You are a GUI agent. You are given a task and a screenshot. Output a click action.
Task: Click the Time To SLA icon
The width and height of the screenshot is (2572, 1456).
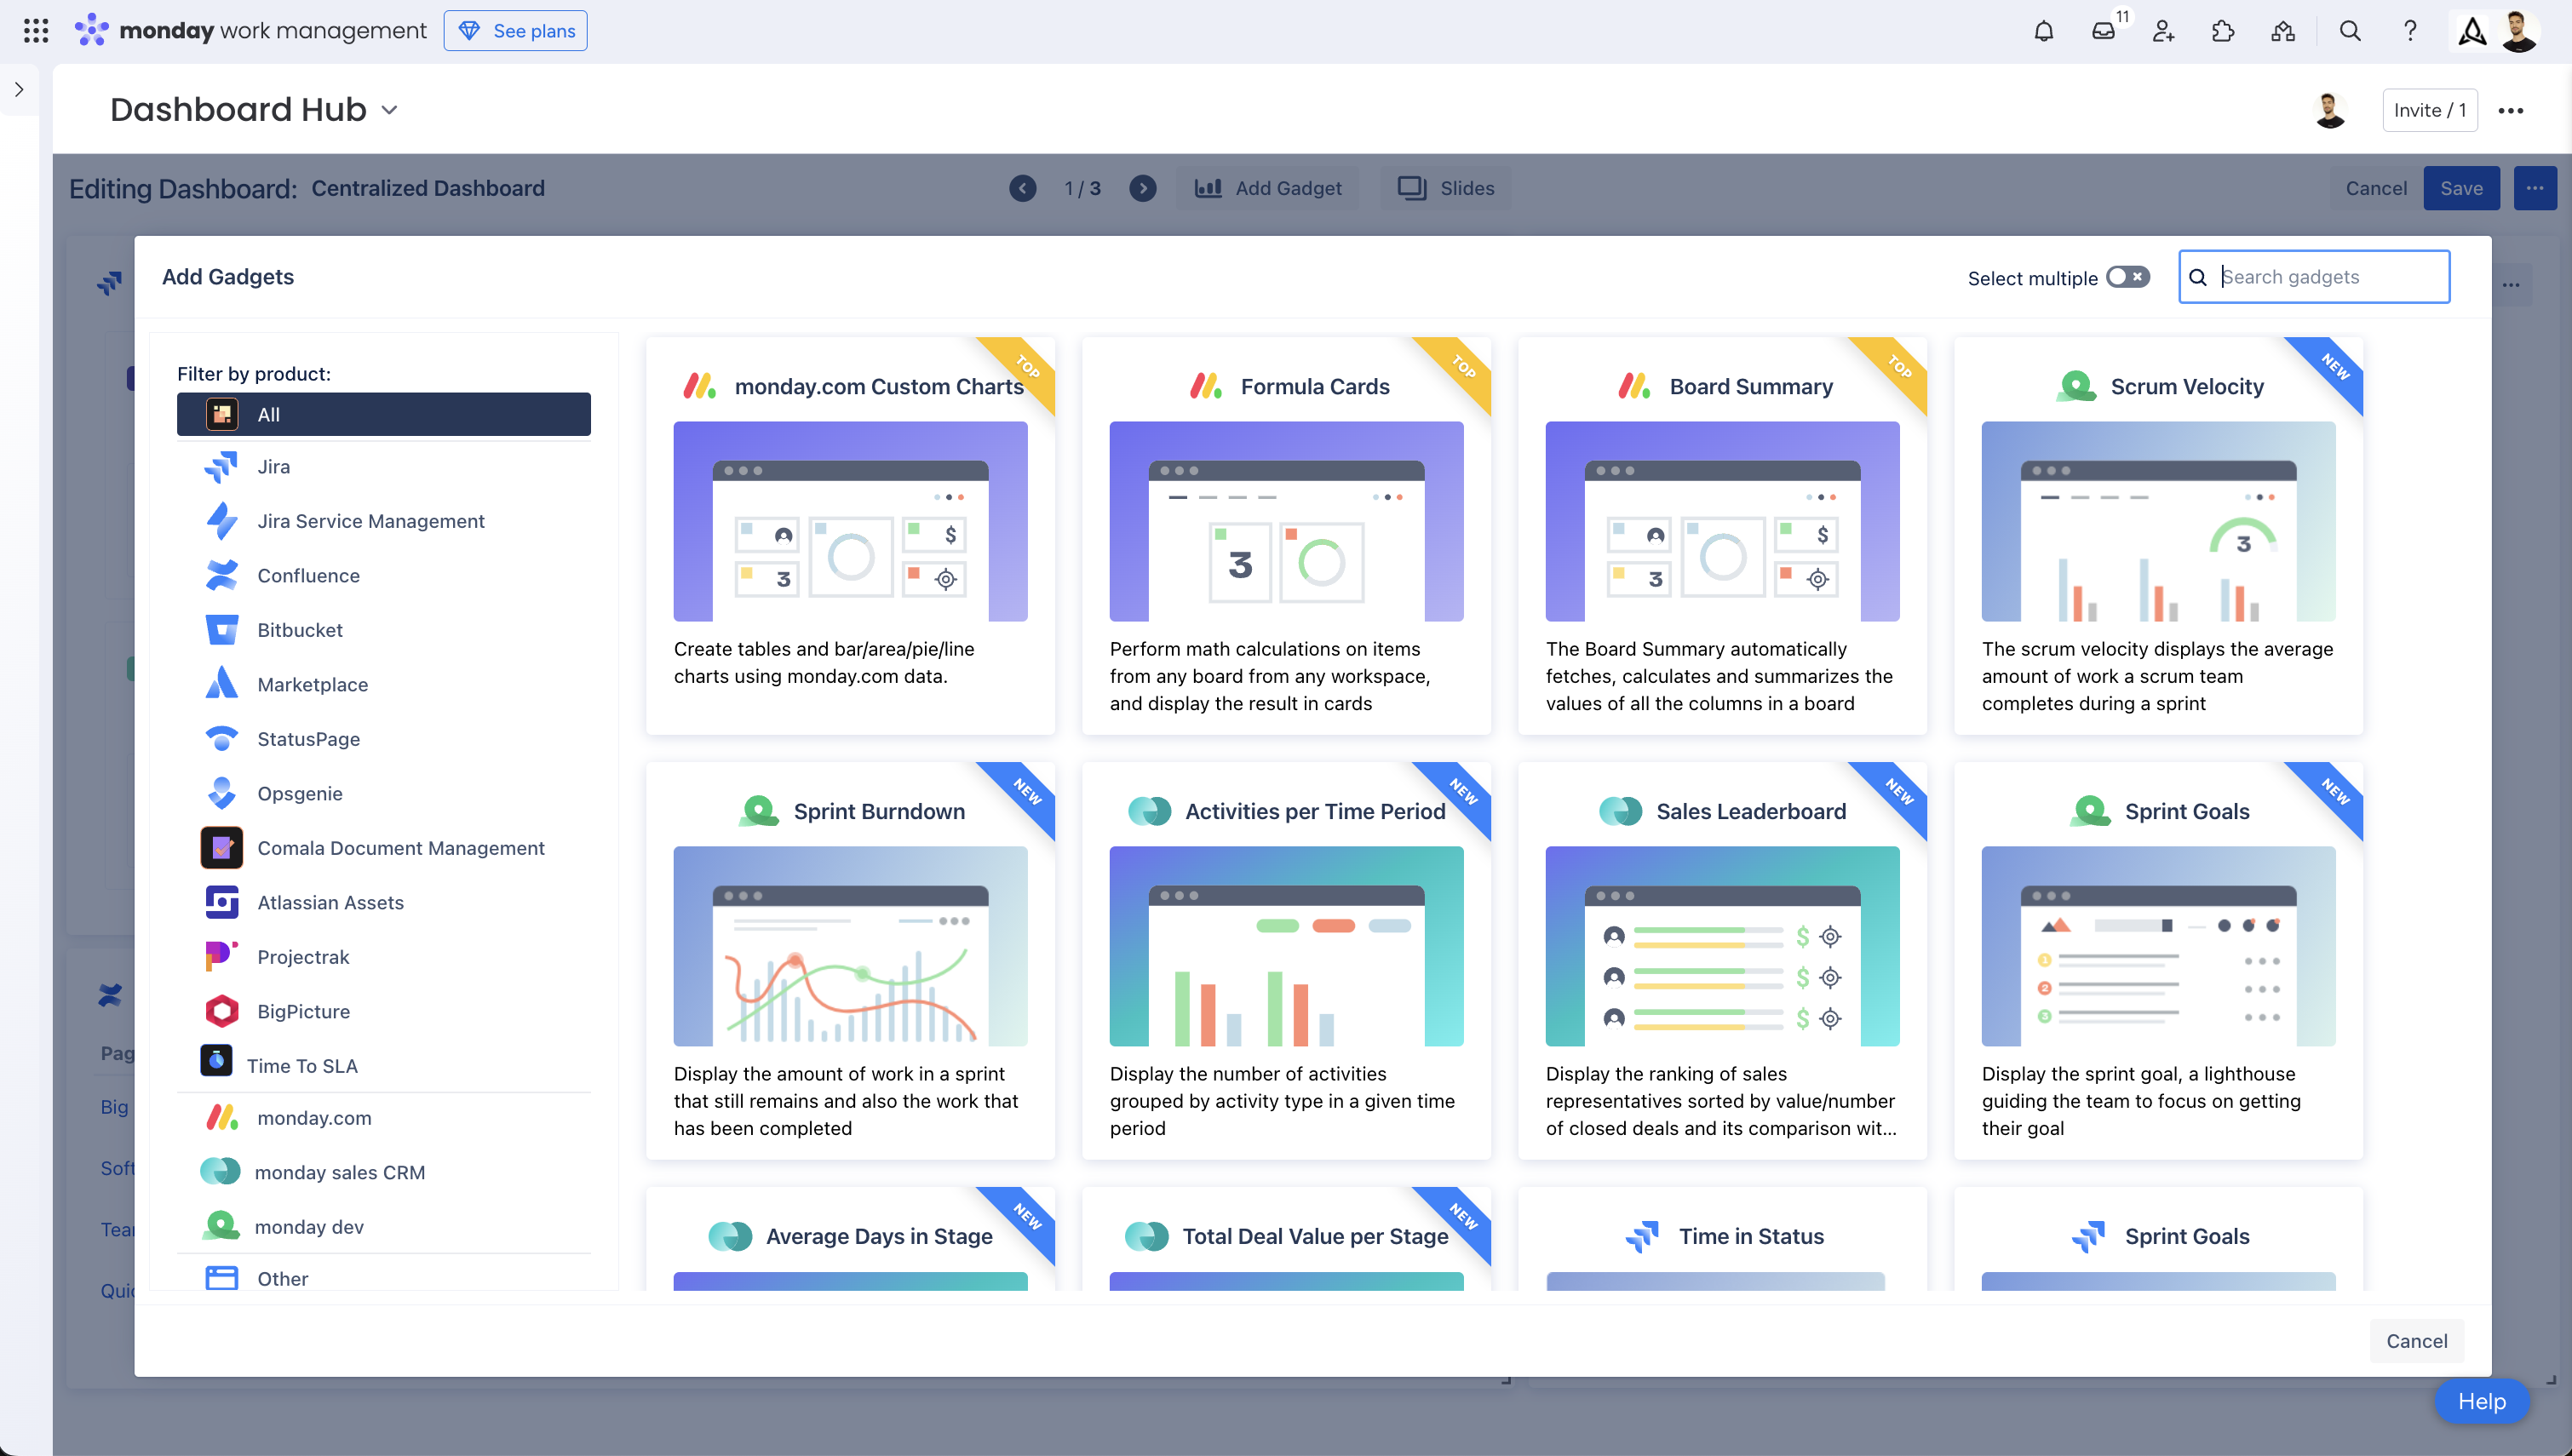(216, 1060)
